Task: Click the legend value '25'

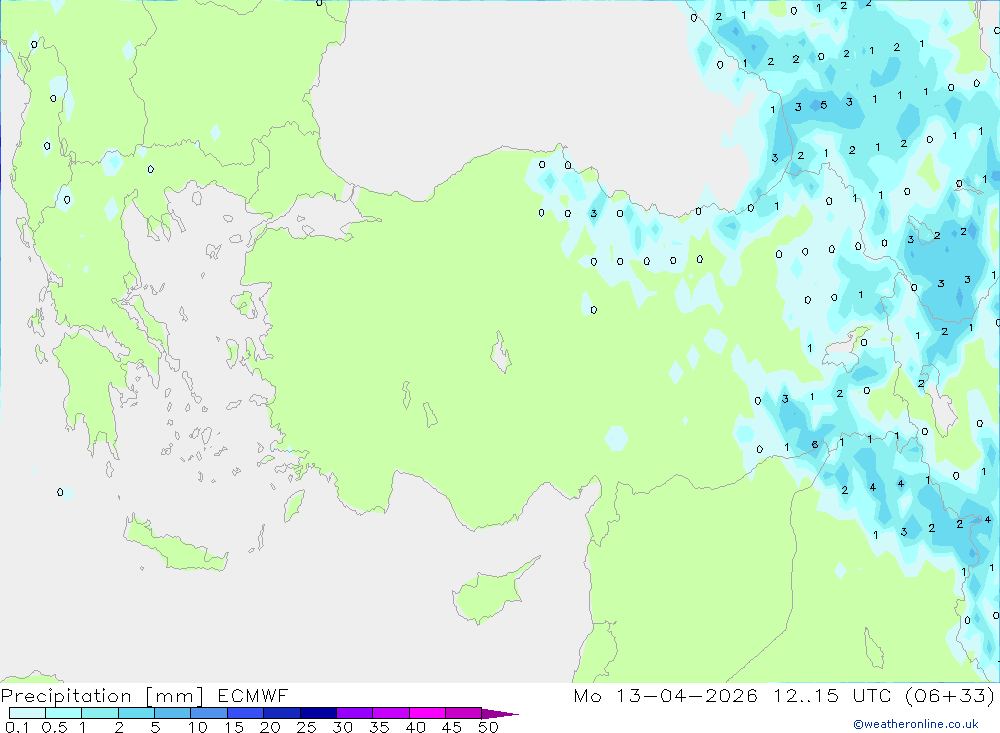Action: coord(306,727)
